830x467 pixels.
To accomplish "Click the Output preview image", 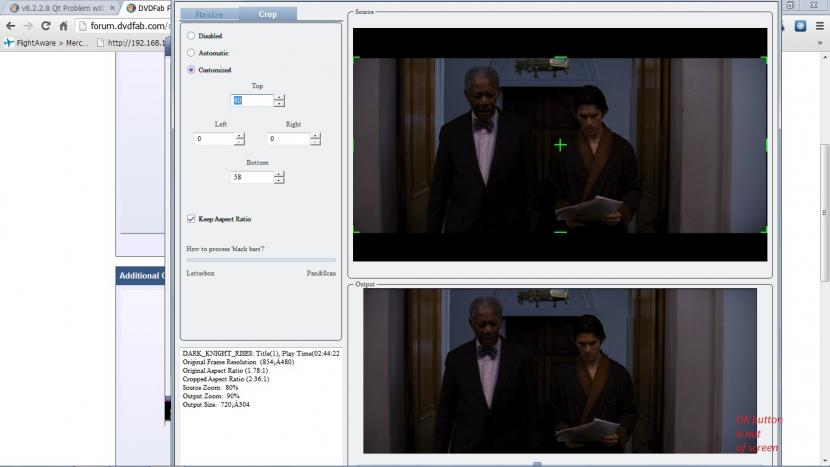I will [x=560, y=371].
